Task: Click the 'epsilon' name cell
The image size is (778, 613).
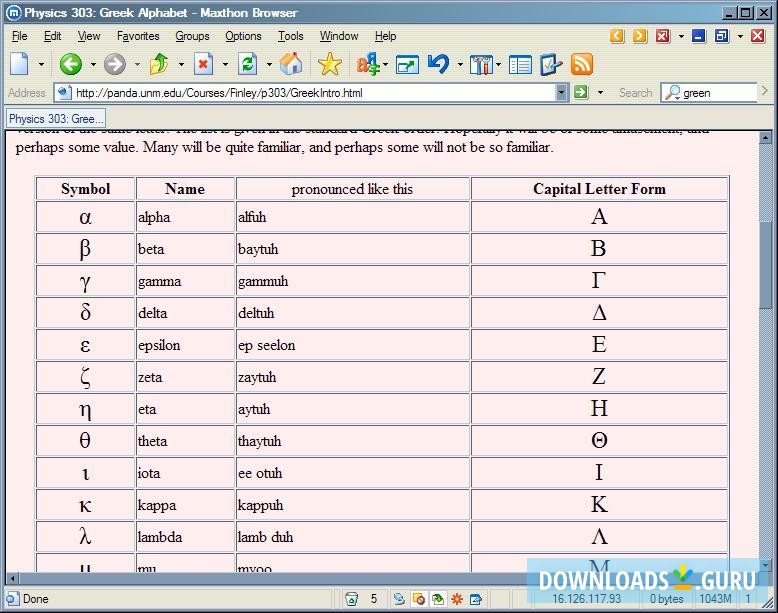Action: pyautogui.click(x=185, y=345)
